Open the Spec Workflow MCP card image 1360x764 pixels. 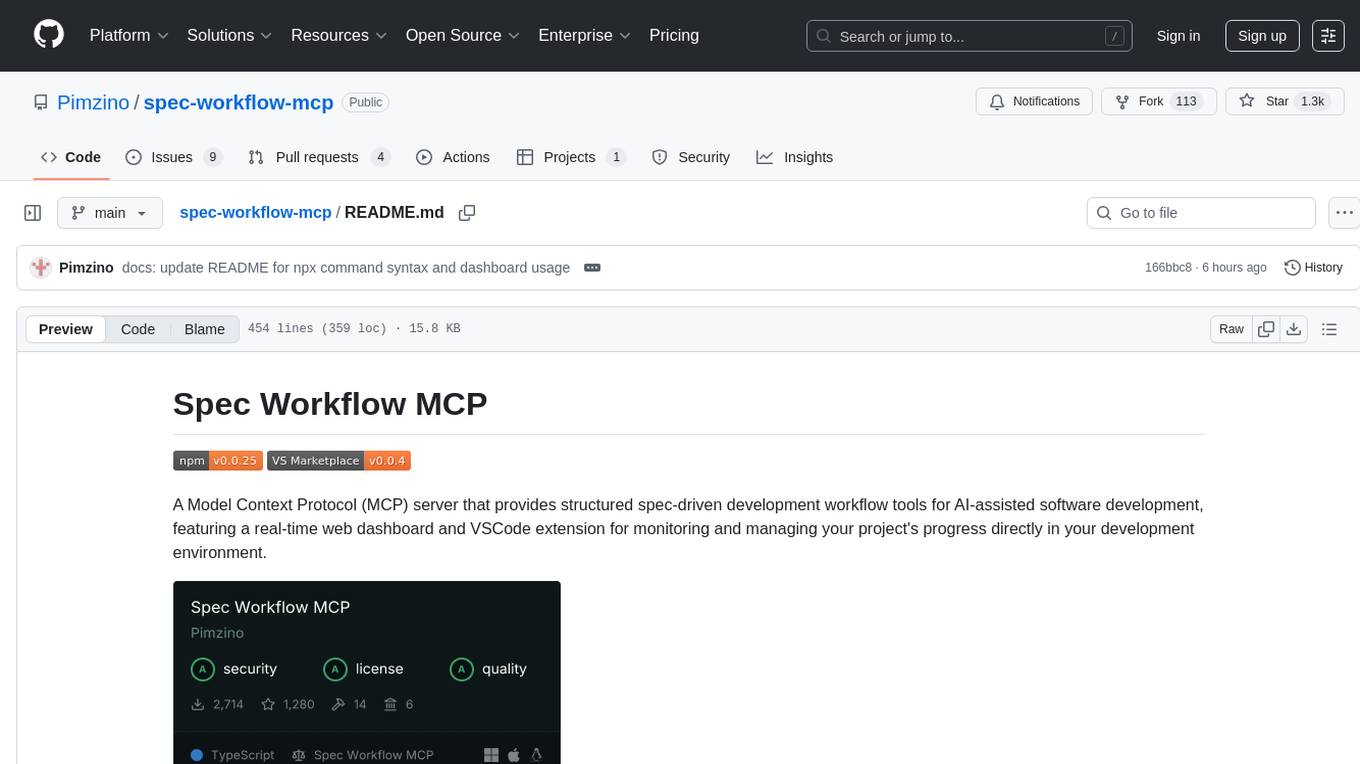coord(367,672)
